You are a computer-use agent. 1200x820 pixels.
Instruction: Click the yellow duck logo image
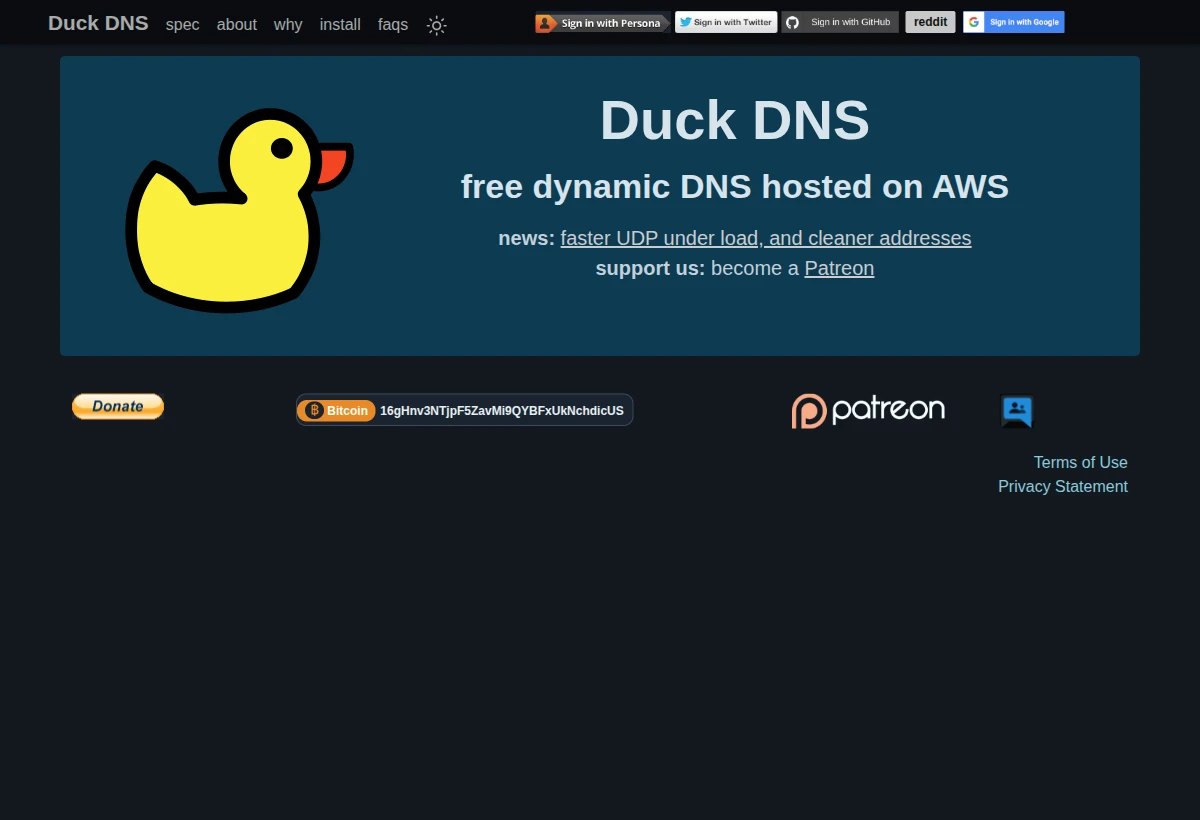(239, 209)
